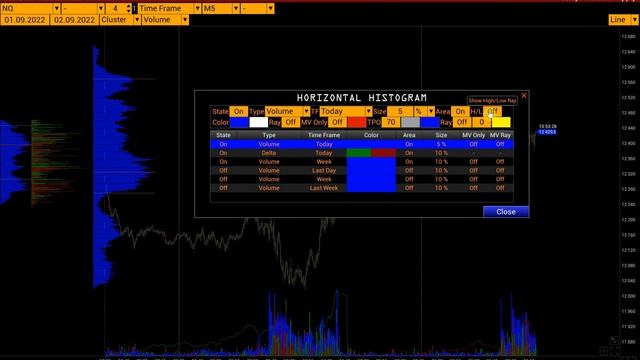The image size is (640, 360).
Task: Click the blue Close button
Action: tap(506, 212)
